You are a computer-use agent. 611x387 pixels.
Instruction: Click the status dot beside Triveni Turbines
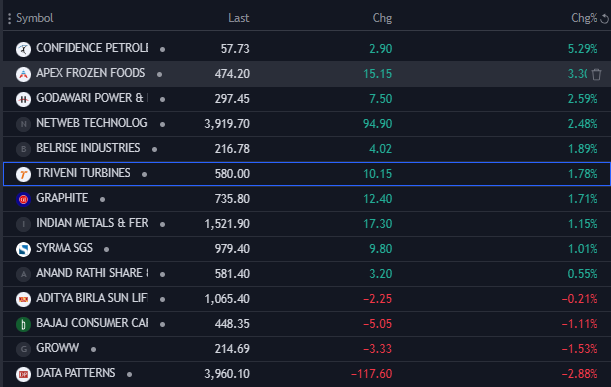pyautogui.click(x=145, y=175)
